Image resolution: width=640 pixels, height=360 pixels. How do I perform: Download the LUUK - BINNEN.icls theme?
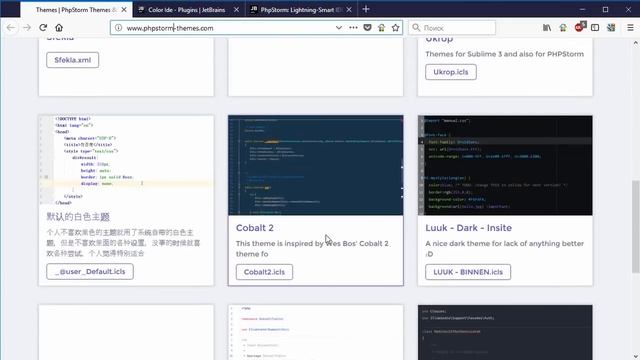(x=468, y=272)
